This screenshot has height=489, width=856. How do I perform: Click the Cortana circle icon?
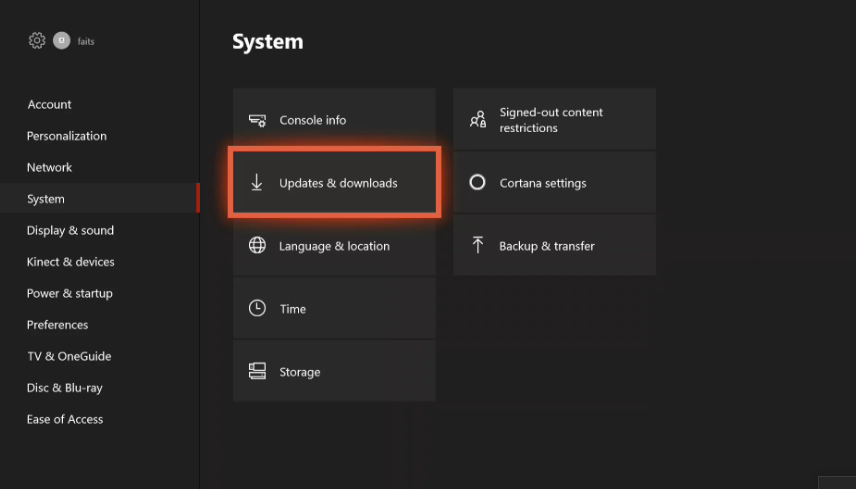[x=477, y=182]
